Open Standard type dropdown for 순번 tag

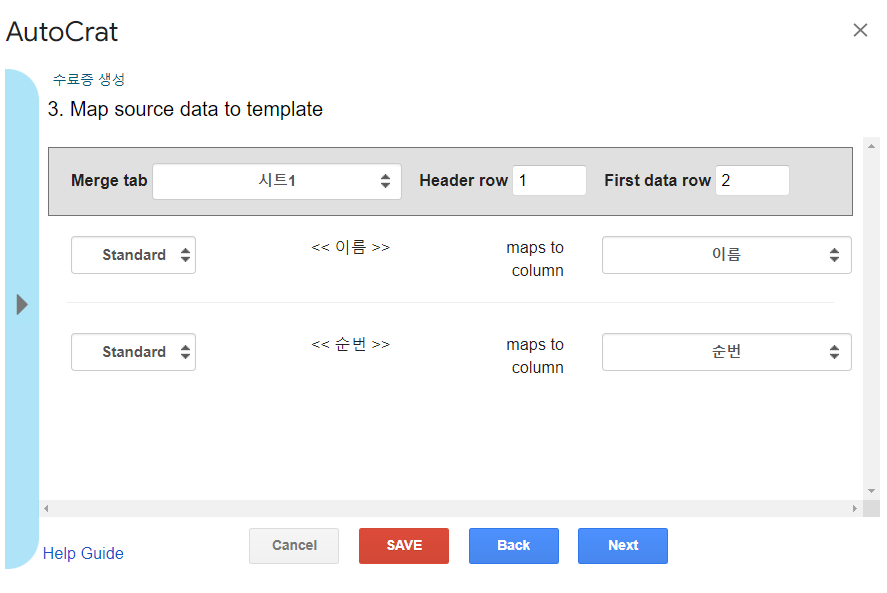coord(133,352)
